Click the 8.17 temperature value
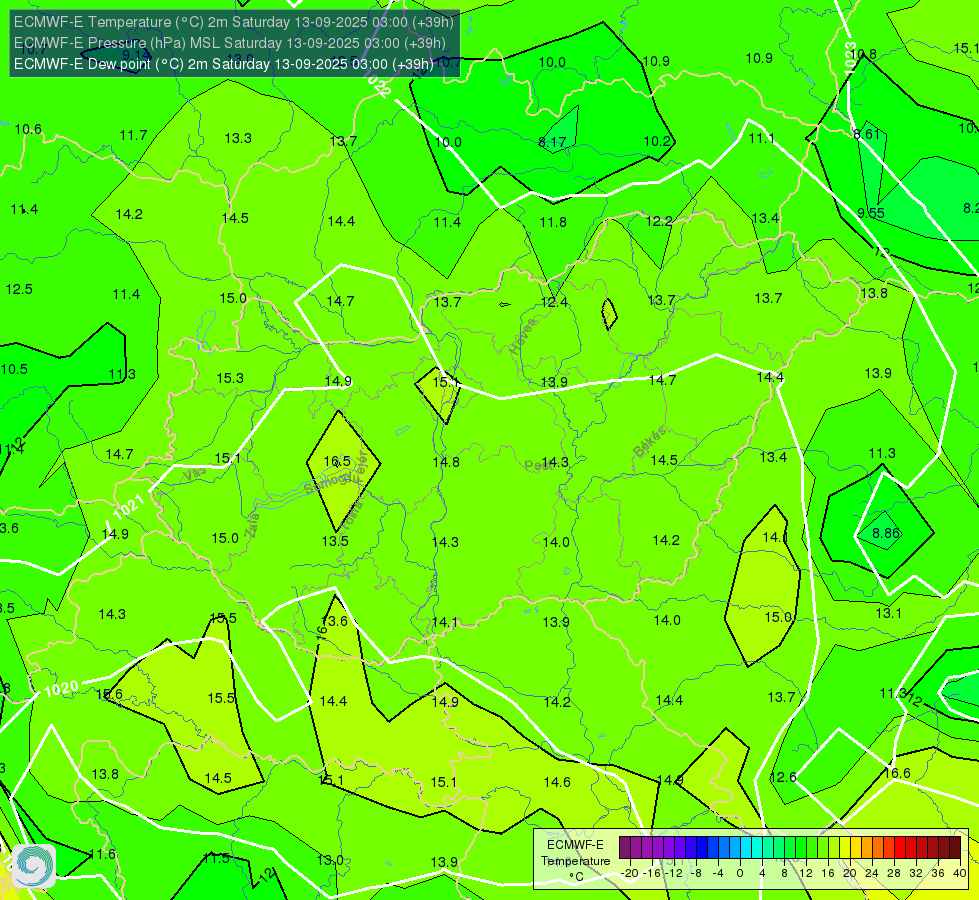The width and height of the screenshot is (979, 900). coord(553,142)
